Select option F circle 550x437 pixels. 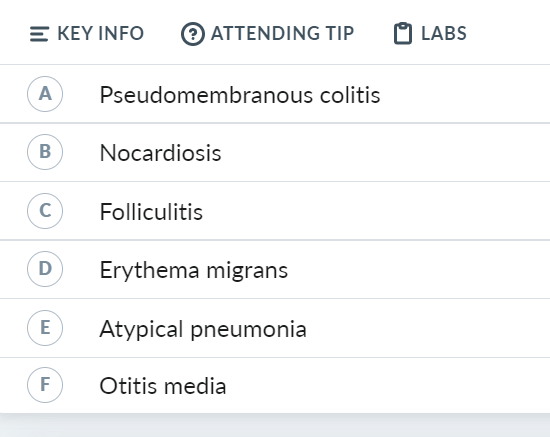[x=45, y=385]
